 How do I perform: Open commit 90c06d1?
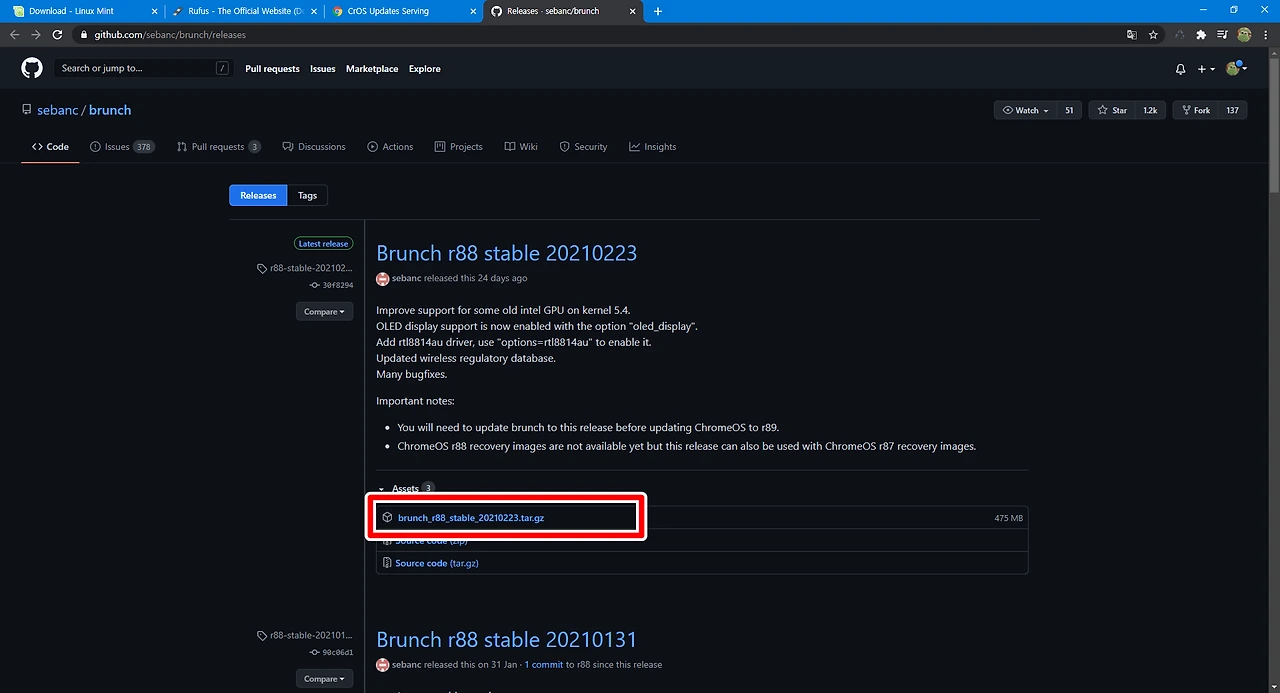(x=337, y=652)
